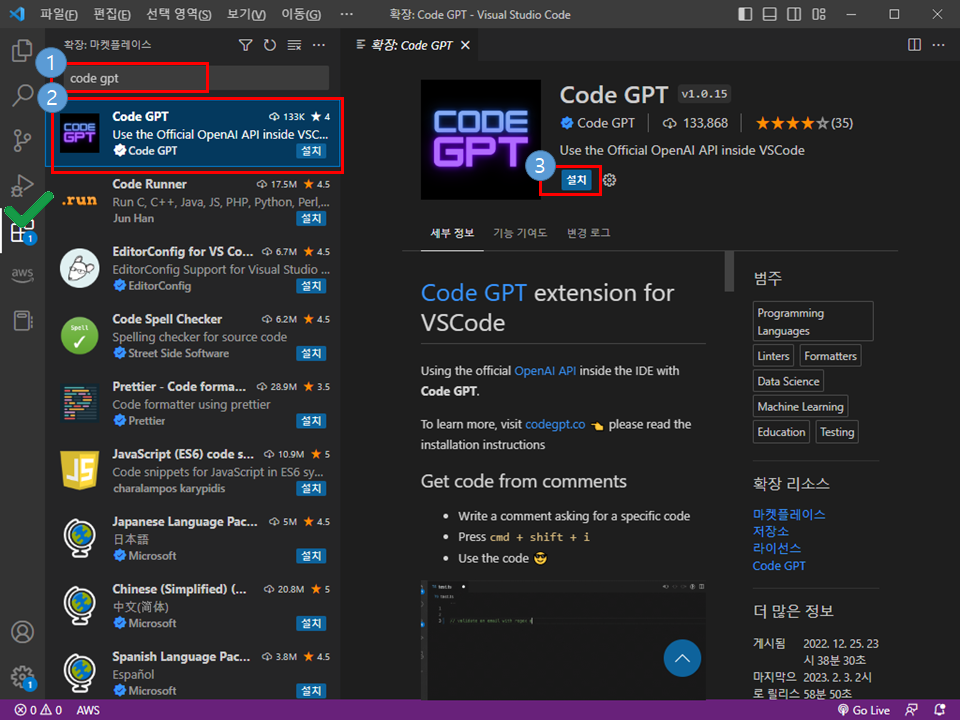Install Code Runner extension
This screenshot has height=720, width=960.
[311, 219]
